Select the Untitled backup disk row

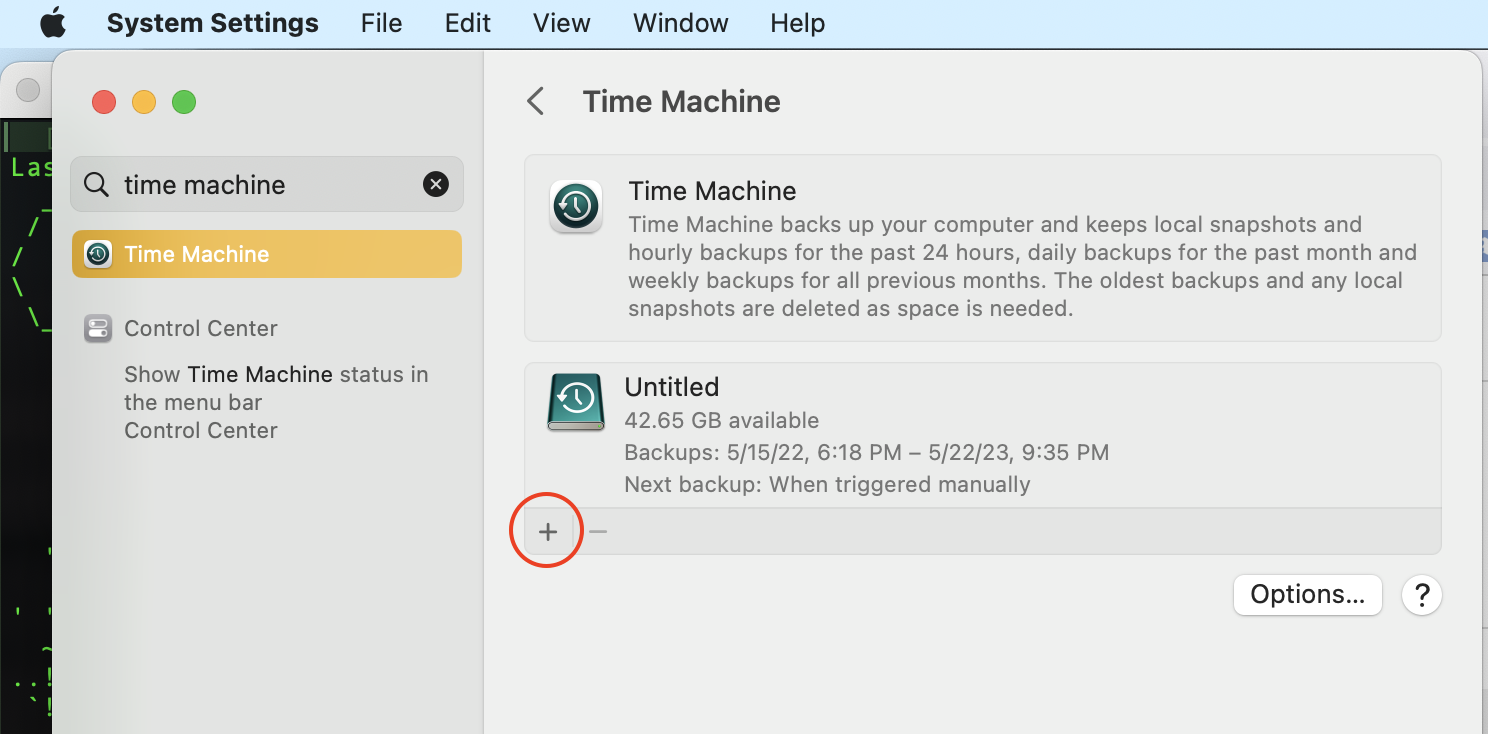pyautogui.click(x=982, y=435)
